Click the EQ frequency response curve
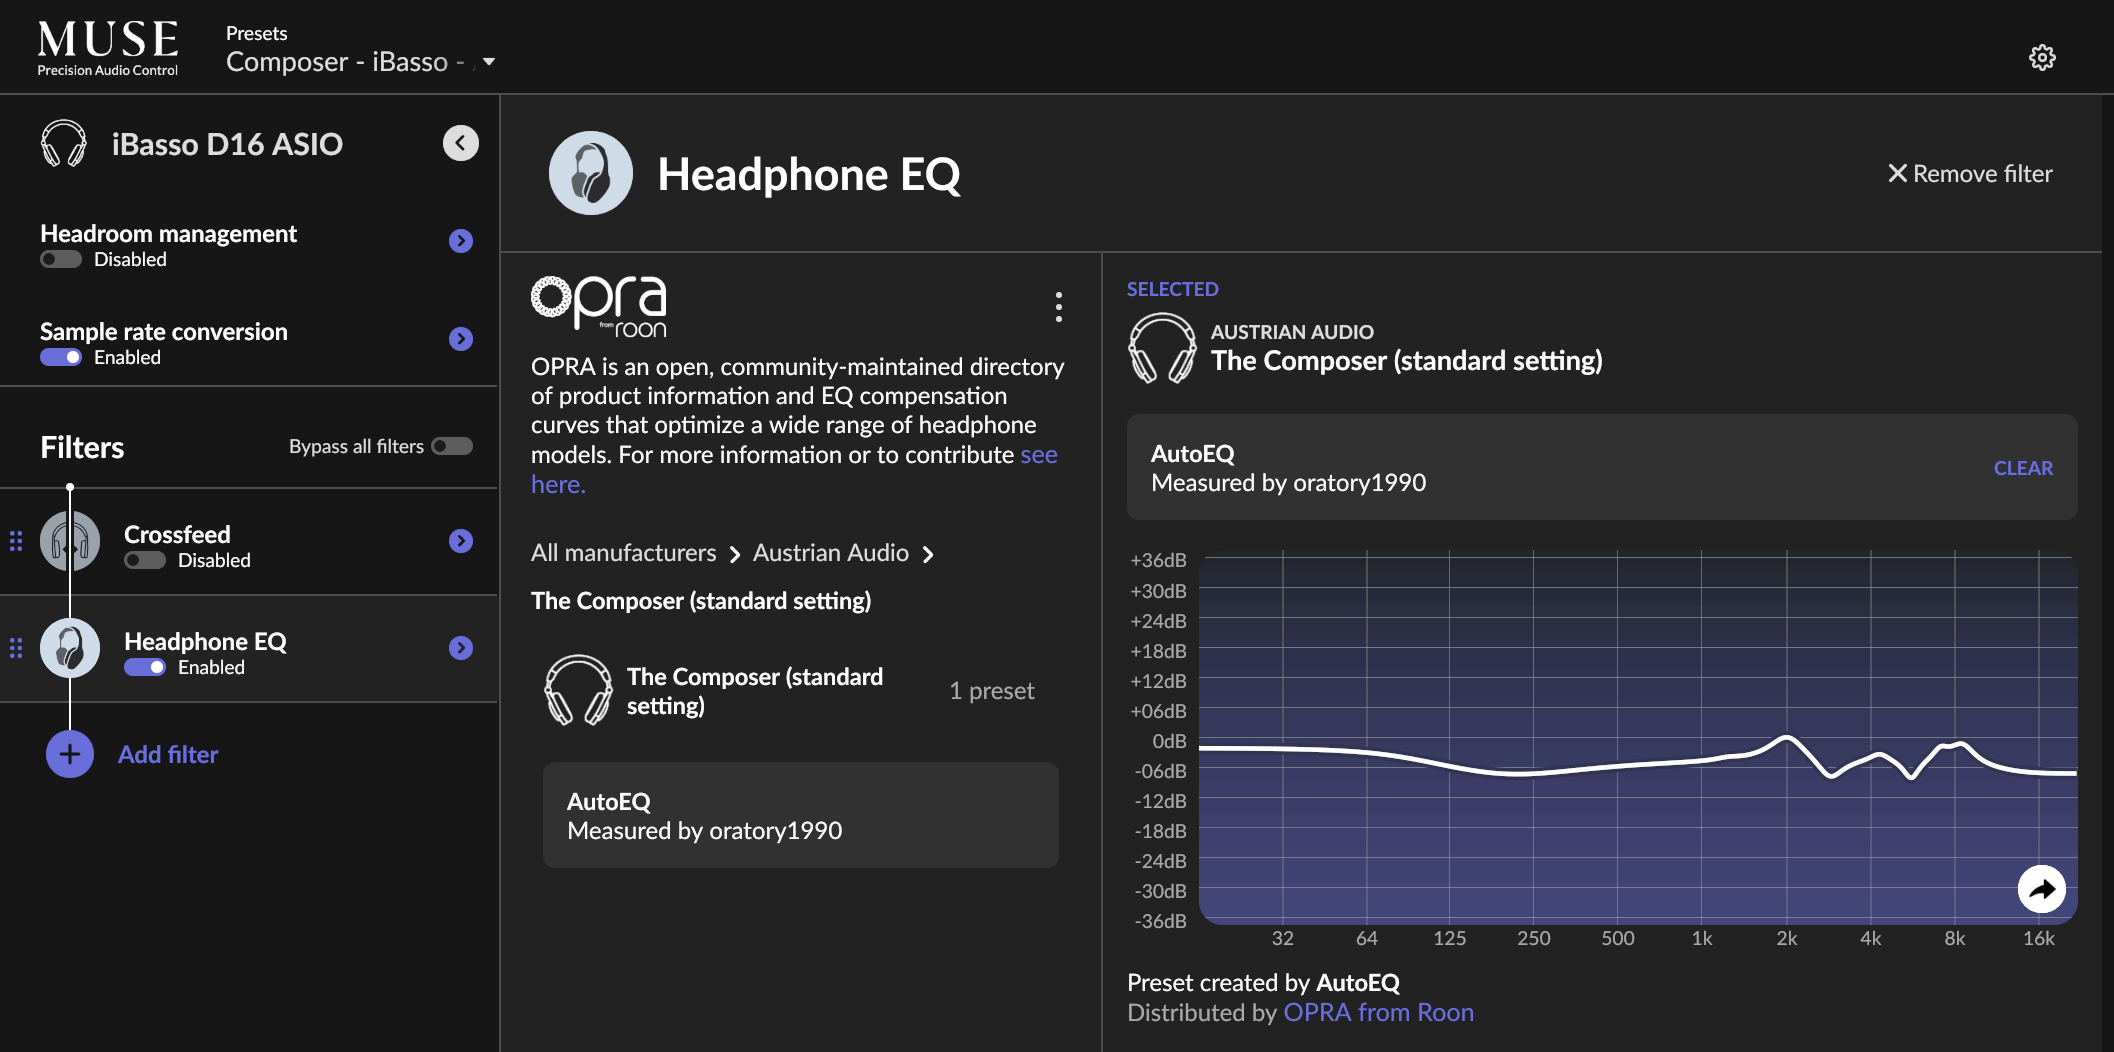The image size is (2114, 1052). 1638,759
